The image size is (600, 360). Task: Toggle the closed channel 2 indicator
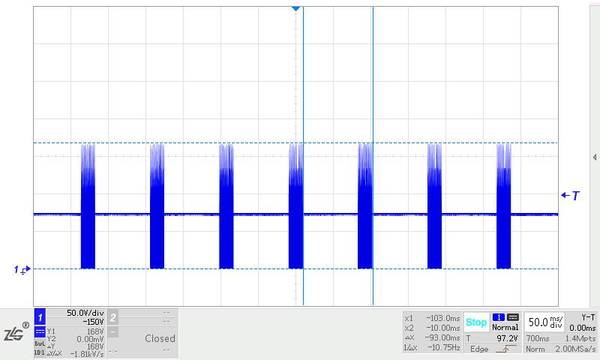[x=113, y=318]
